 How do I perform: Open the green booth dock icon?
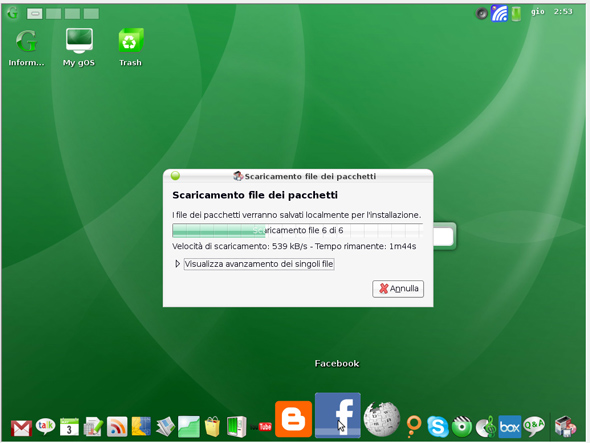click(x=237, y=427)
